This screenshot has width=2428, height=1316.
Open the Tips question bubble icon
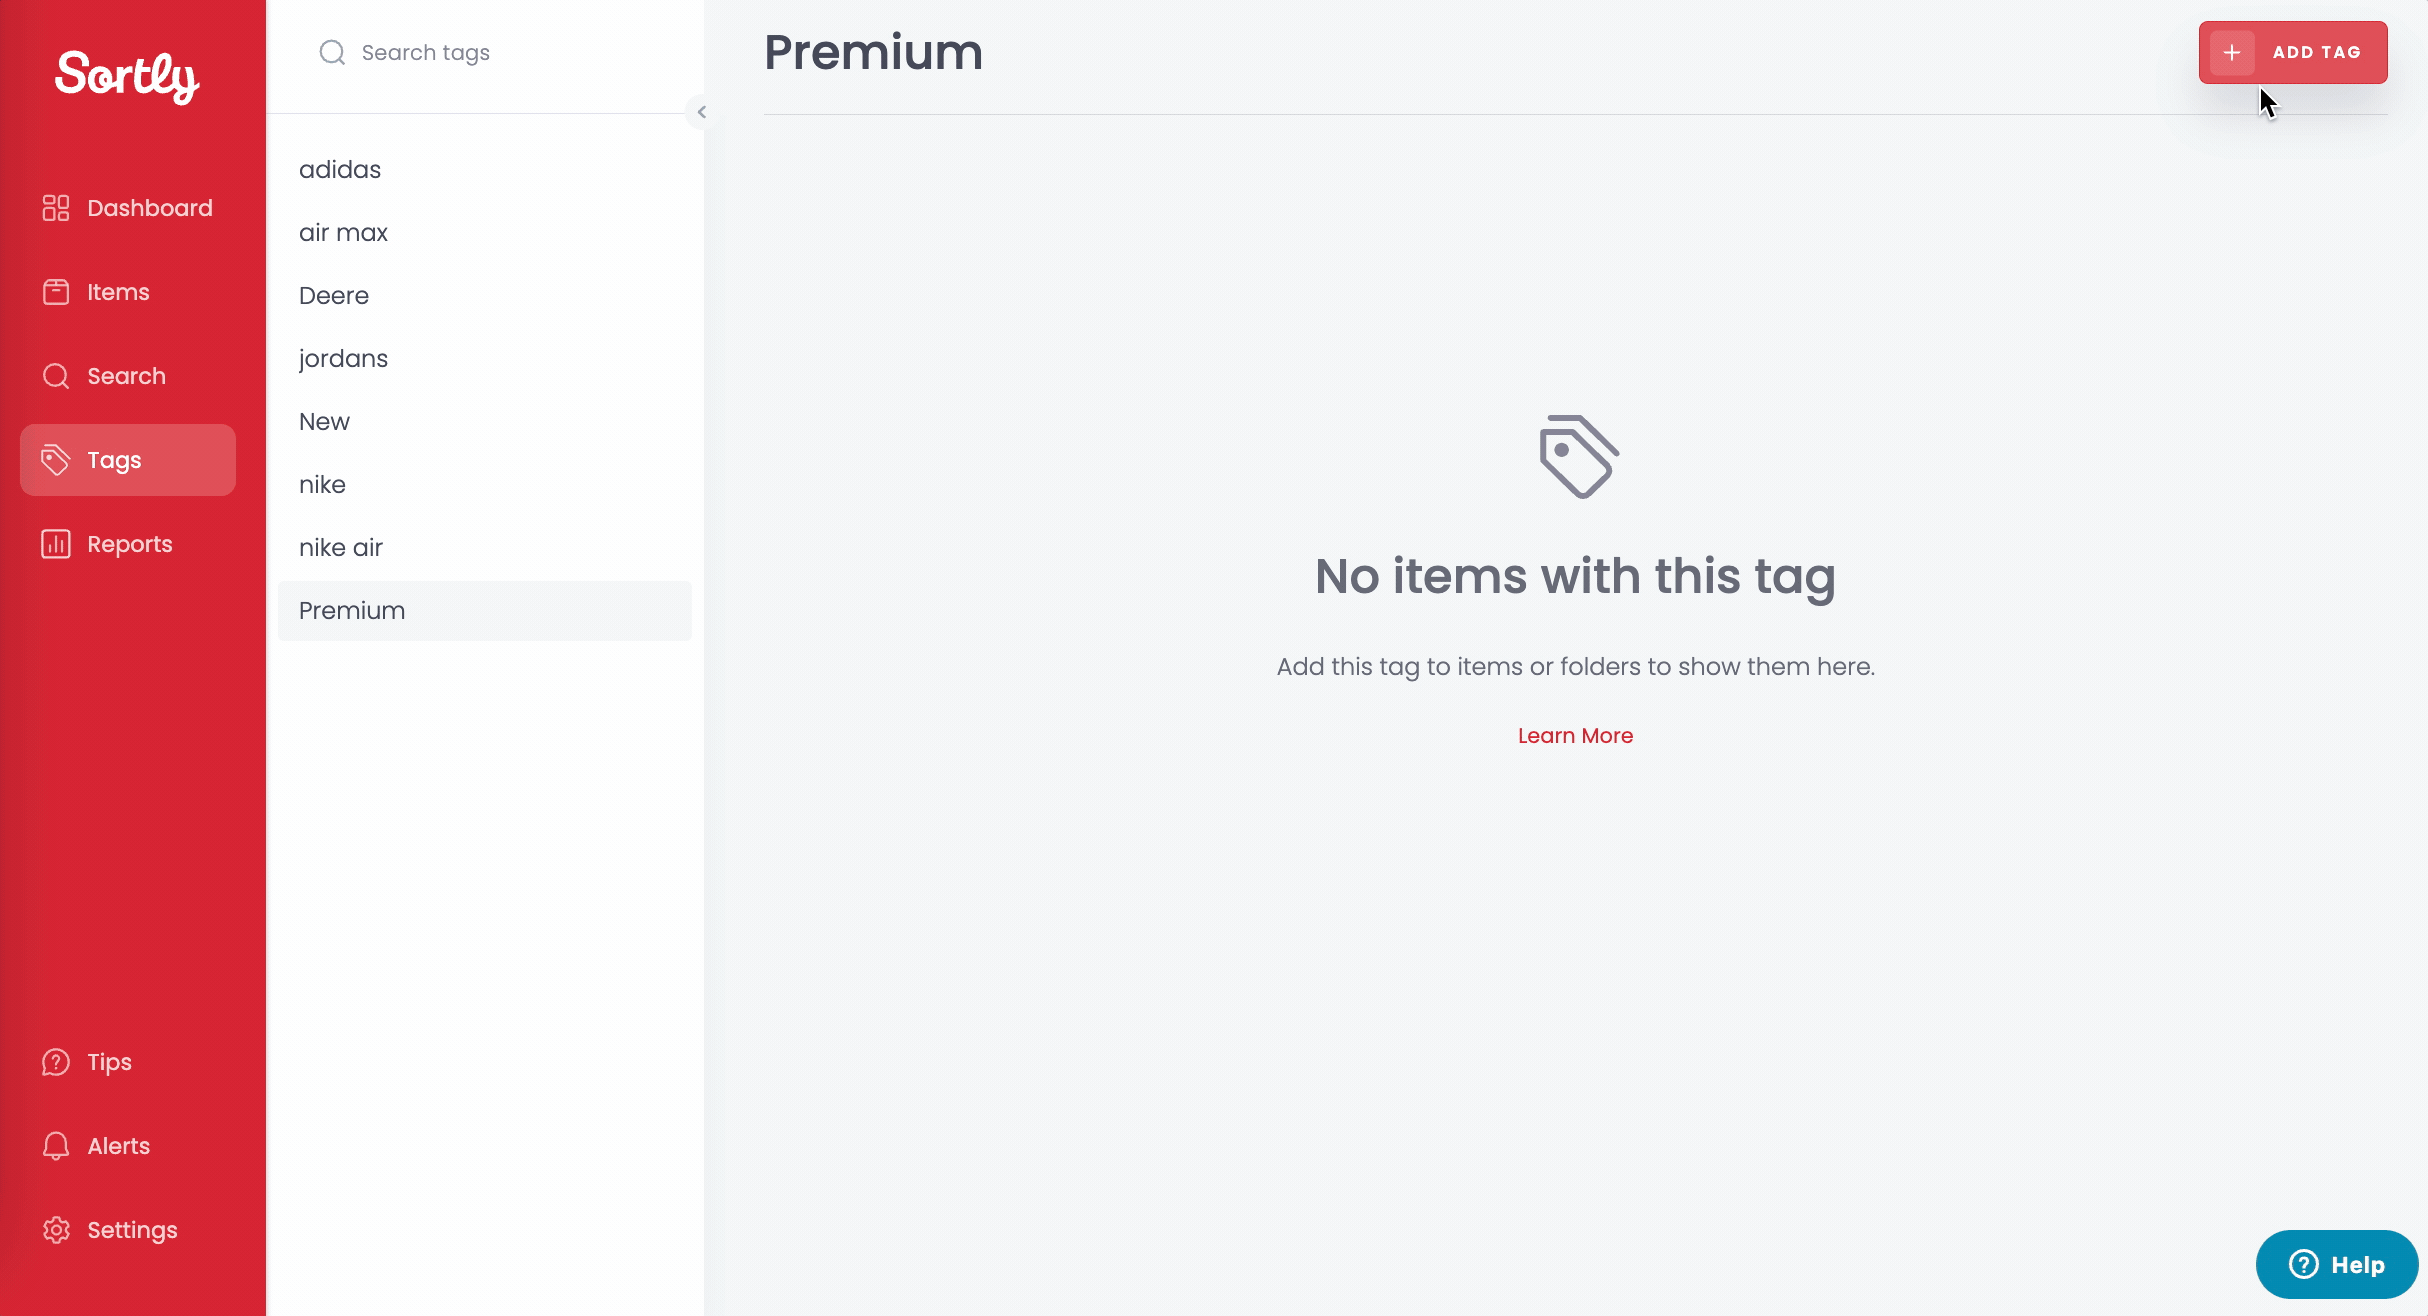tap(56, 1062)
